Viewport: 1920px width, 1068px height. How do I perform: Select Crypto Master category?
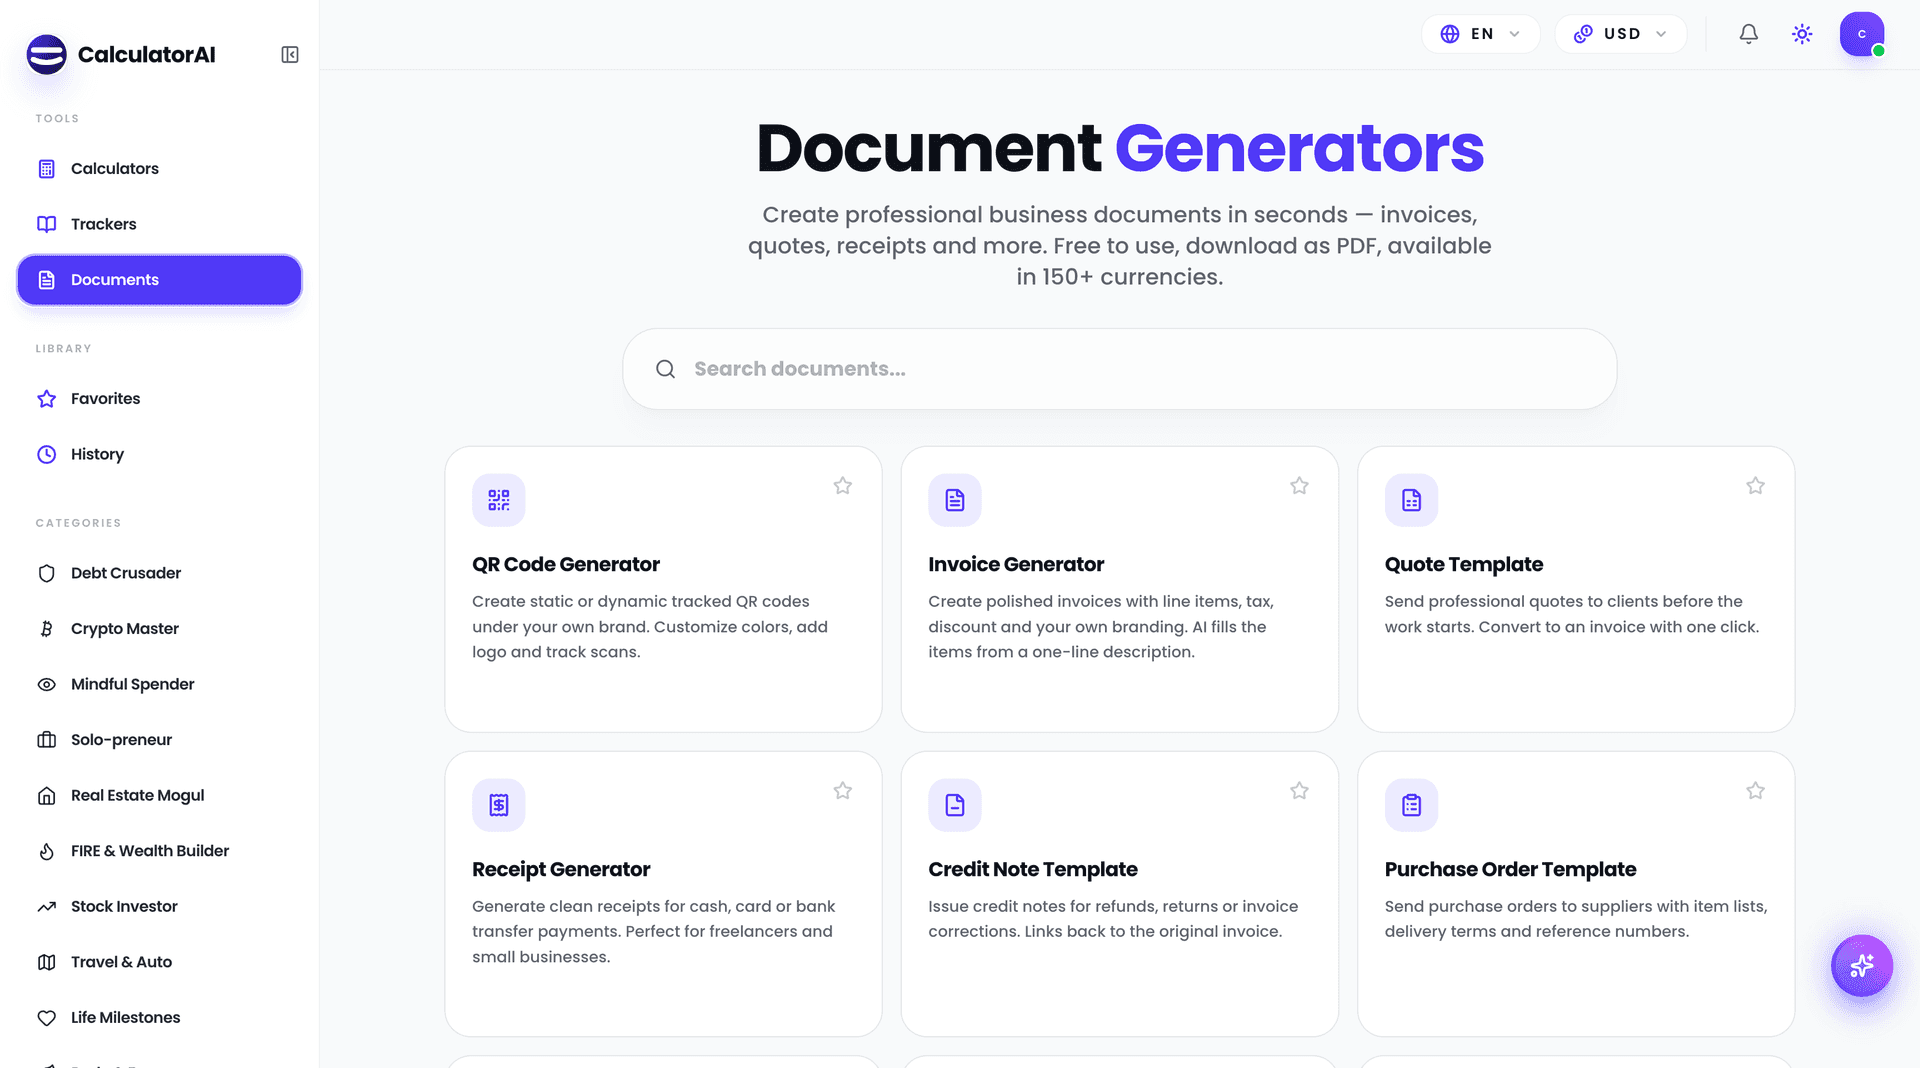(159, 629)
